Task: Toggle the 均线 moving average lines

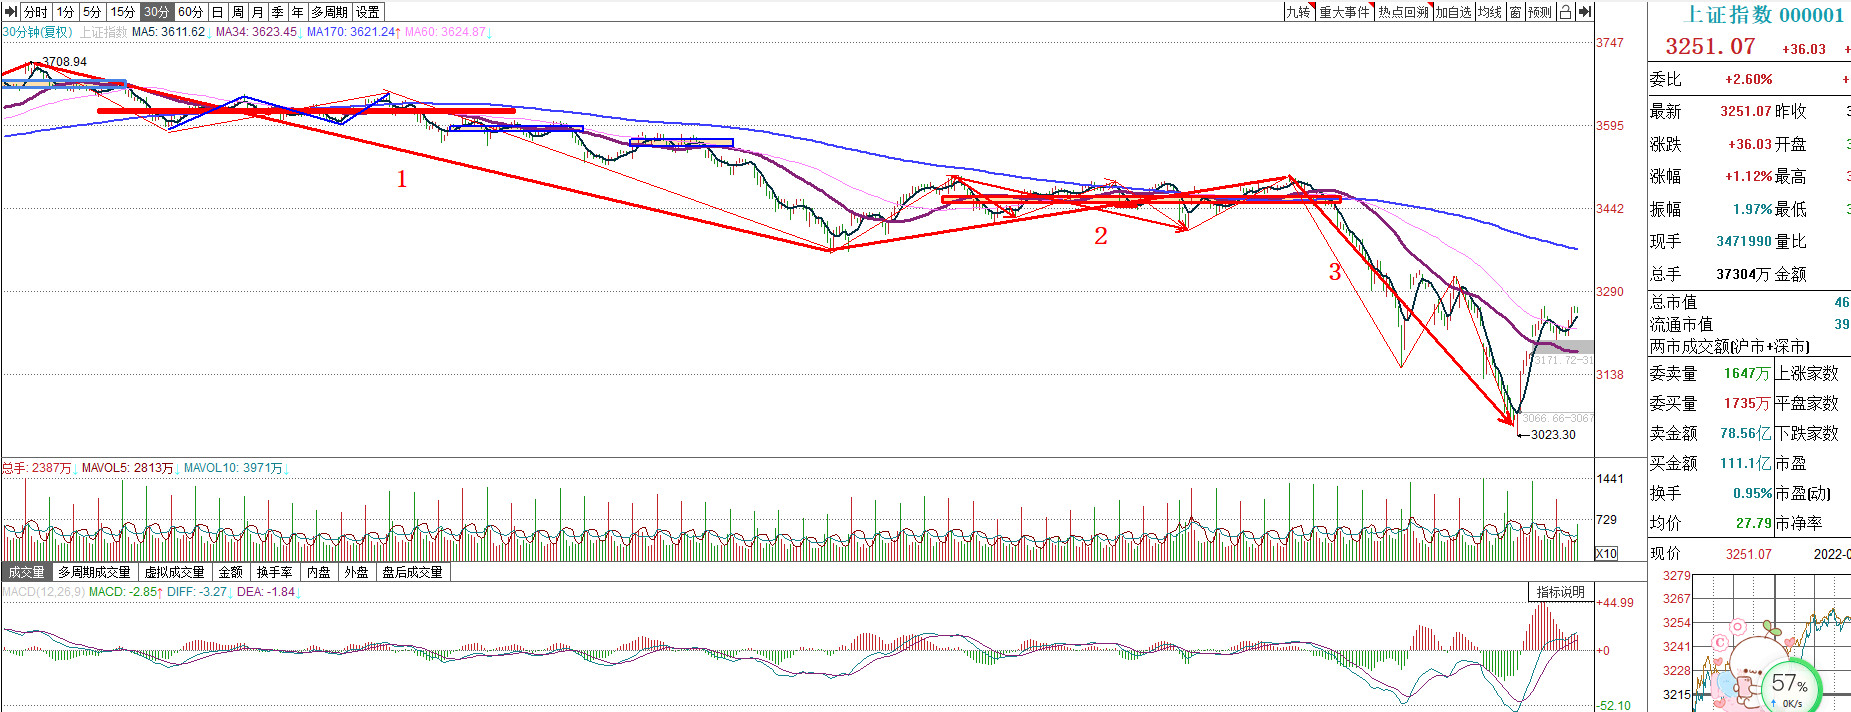Action: coord(1490,12)
